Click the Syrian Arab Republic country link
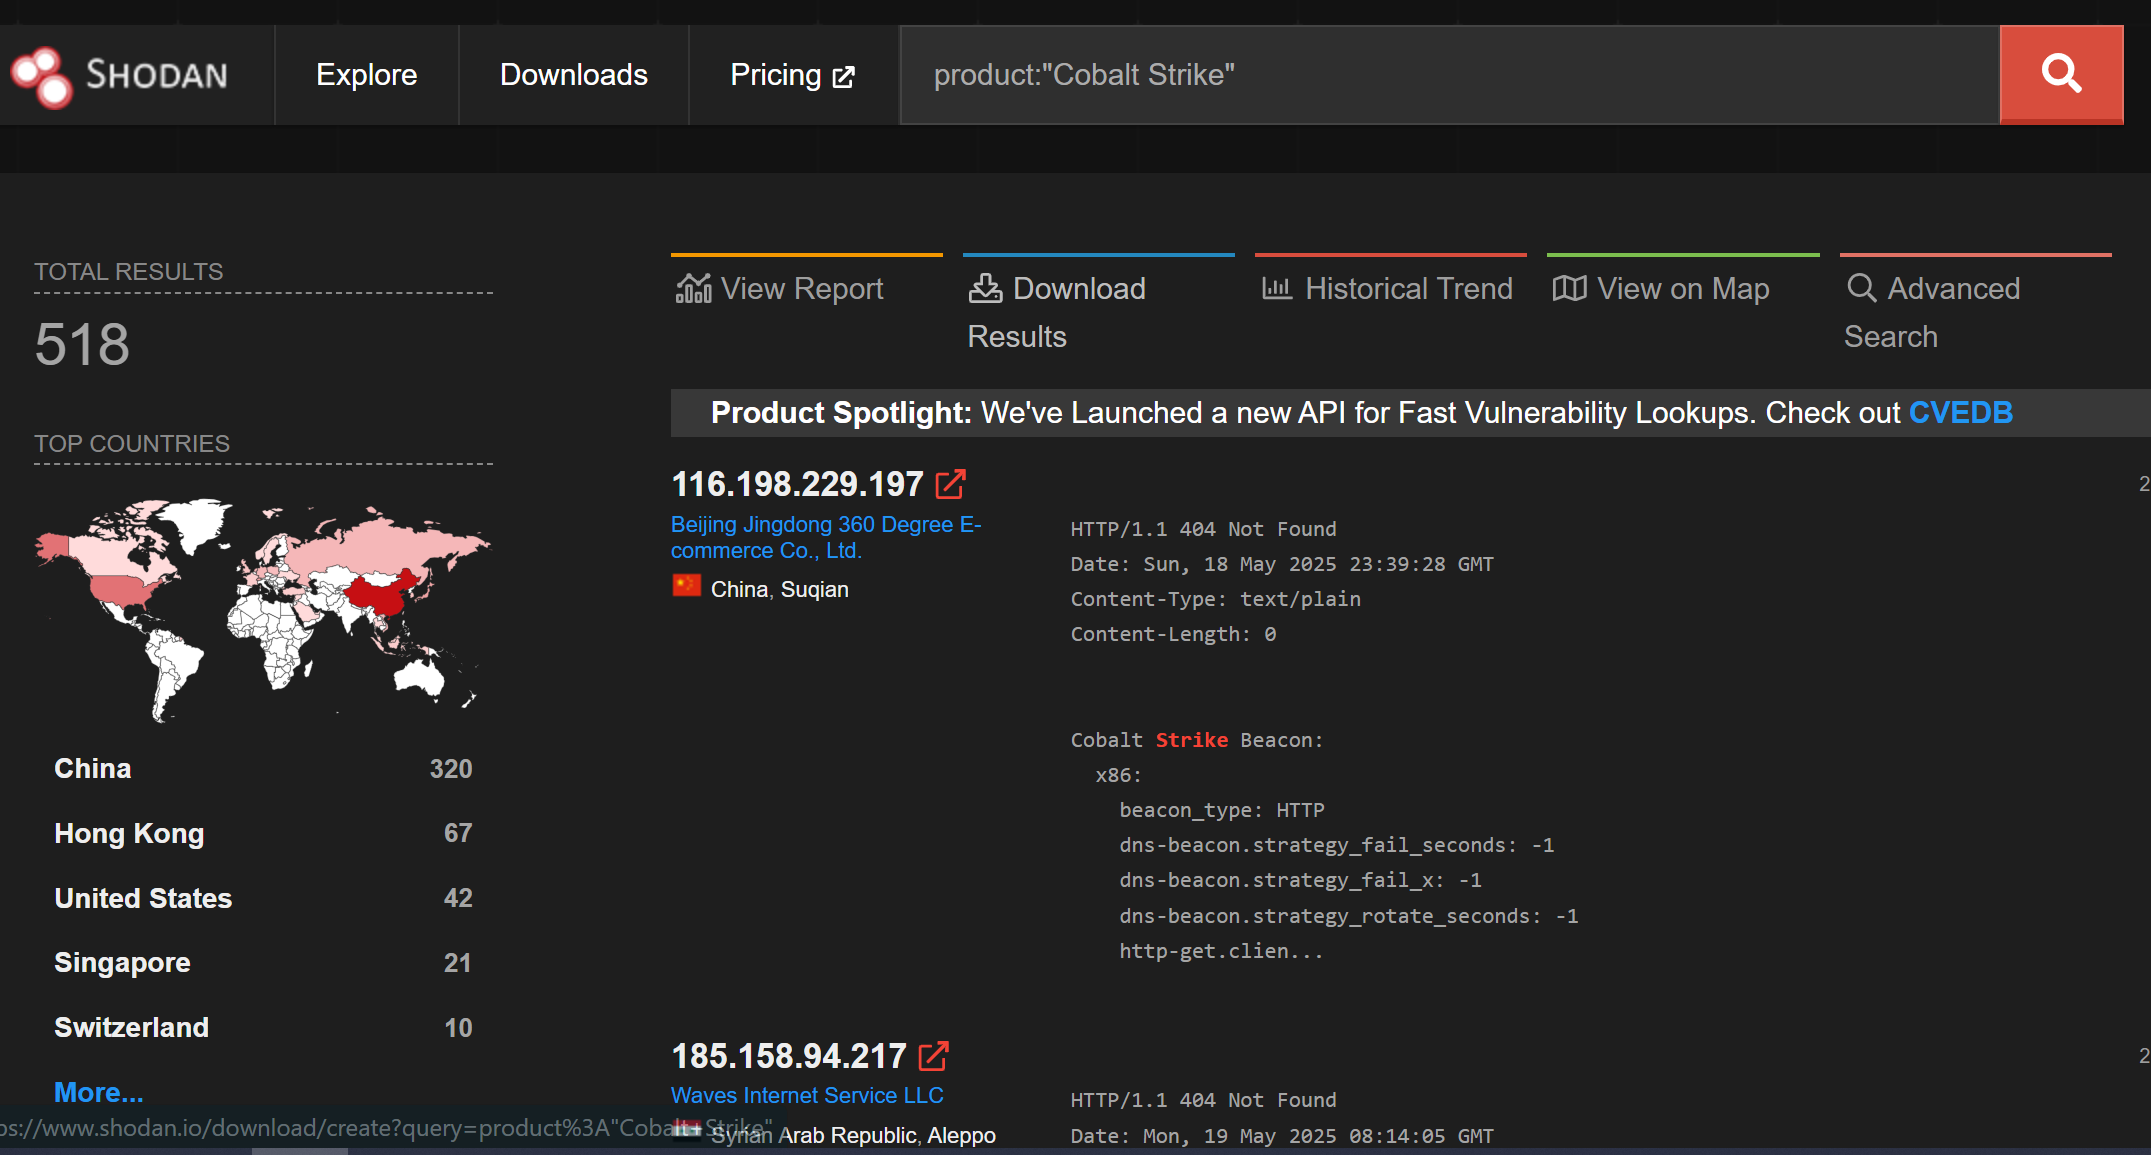 click(814, 1135)
